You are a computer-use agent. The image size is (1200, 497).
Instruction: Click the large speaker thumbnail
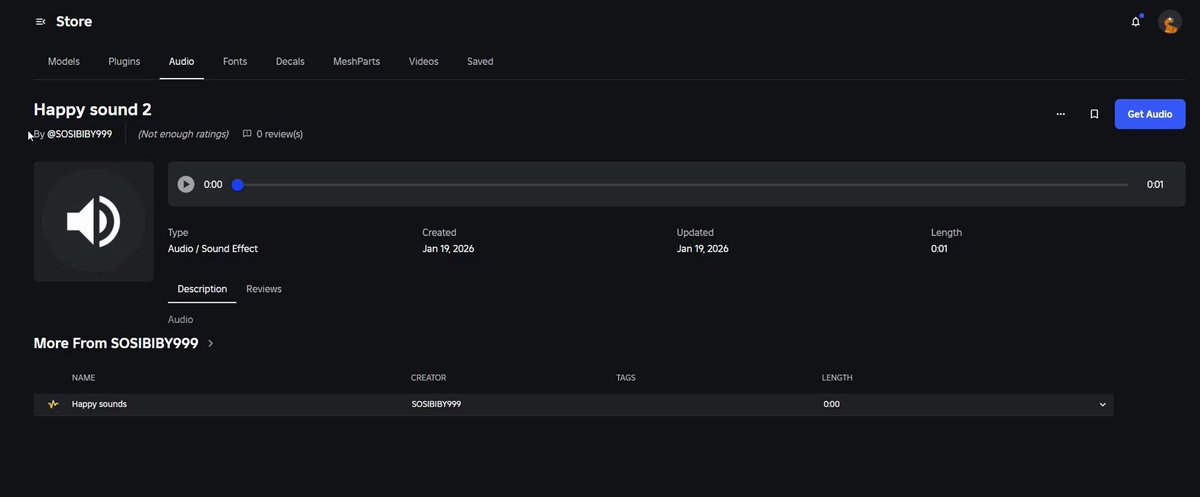click(93, 221)
